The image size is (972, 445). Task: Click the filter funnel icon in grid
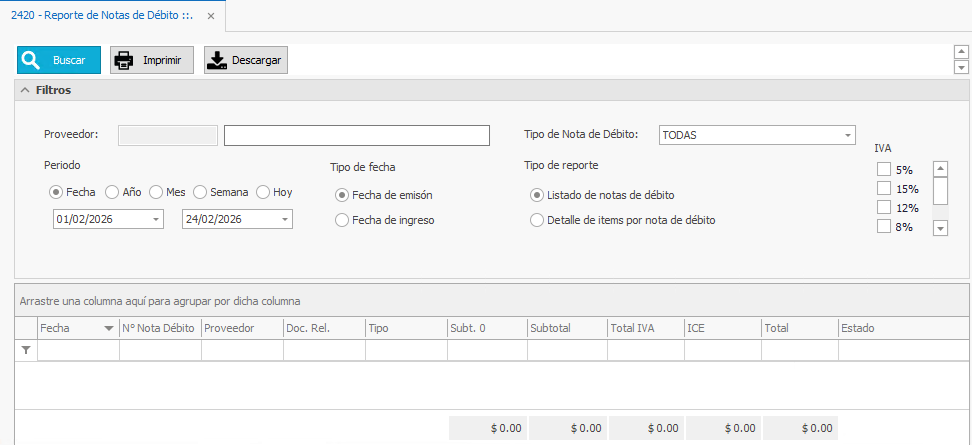pyautogui.click(x=26, y=350)
